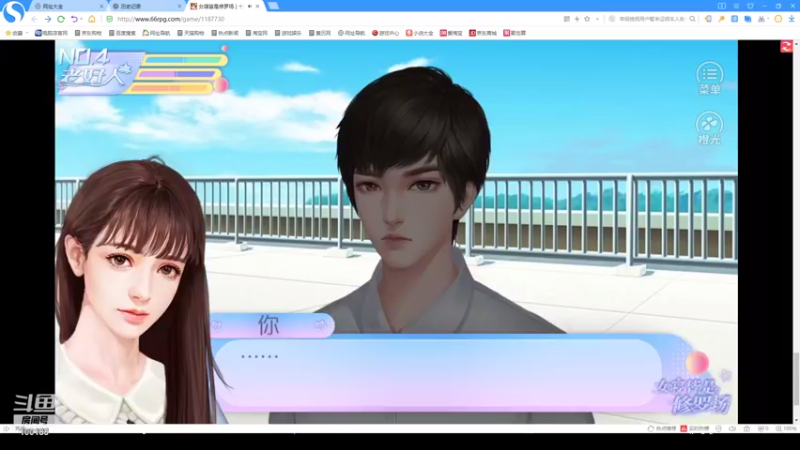The height and width of the screenshot is (450, 800).
Task: Click the blue chat bubbles toolbar icon
Action: (x=747, y=19)
